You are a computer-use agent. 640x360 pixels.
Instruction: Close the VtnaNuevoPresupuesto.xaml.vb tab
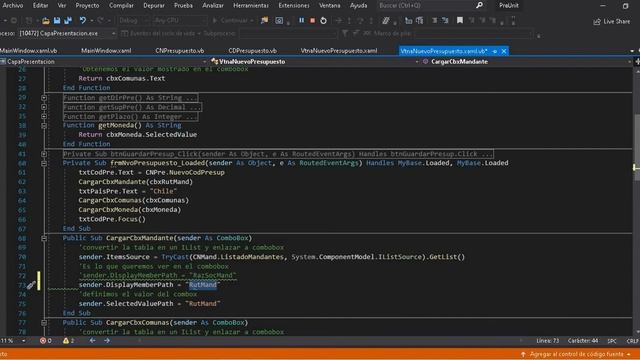pos(504,51)
